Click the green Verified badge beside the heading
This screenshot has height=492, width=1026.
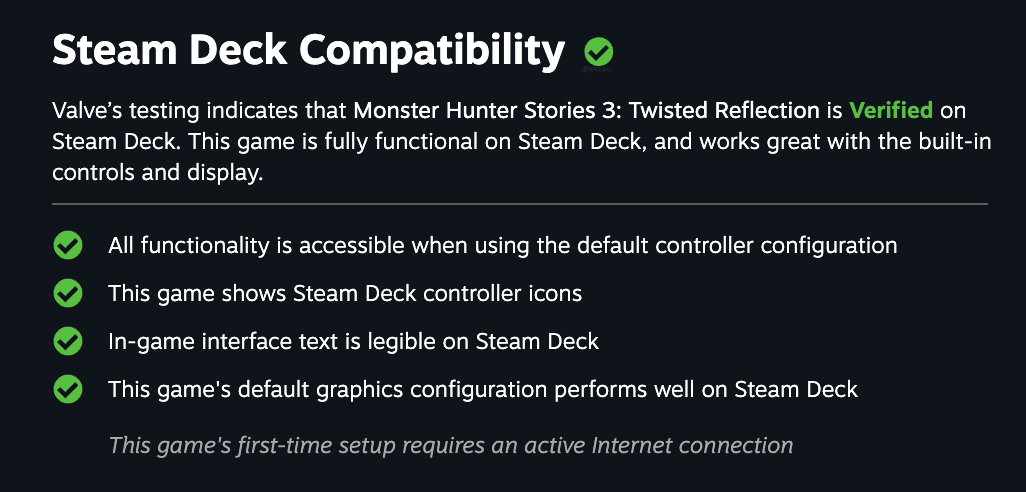pos(599,51)
